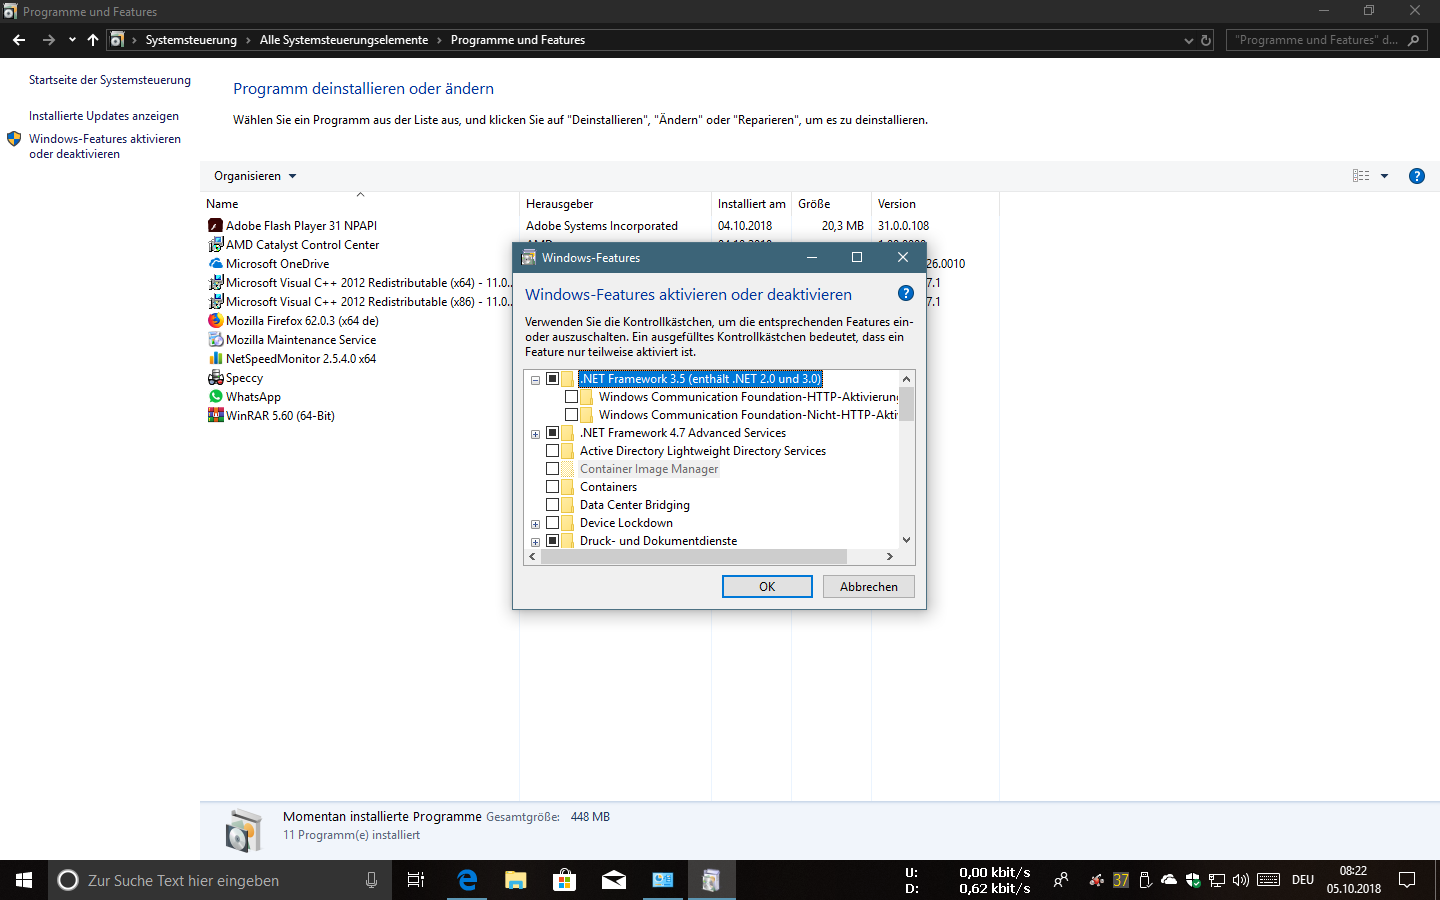This screenshot has width=1440, height=900.
Task: Click the Systemsteuerung breadcrumb
Action: click(x=191, y=40)
